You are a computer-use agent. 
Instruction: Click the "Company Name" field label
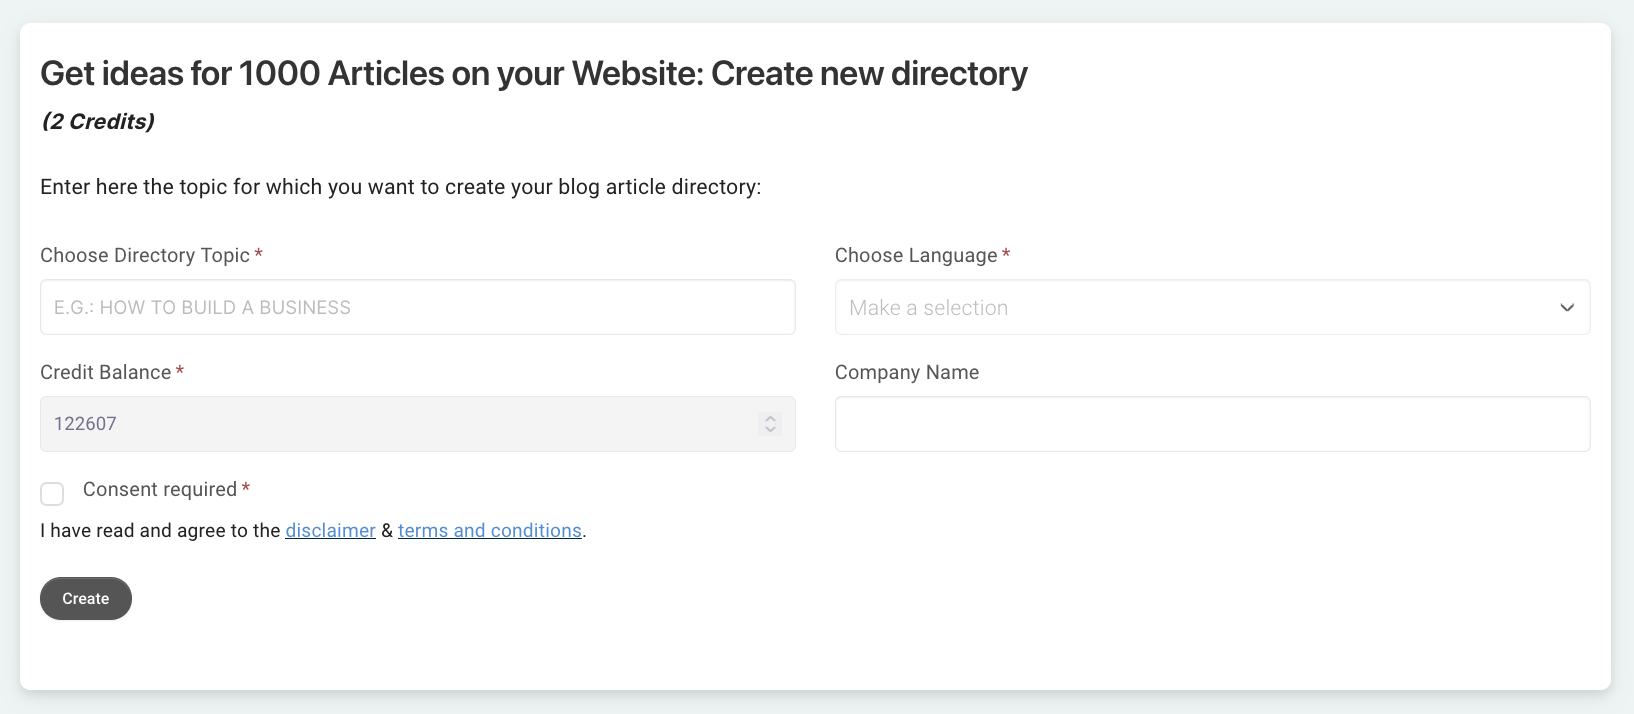907,372
